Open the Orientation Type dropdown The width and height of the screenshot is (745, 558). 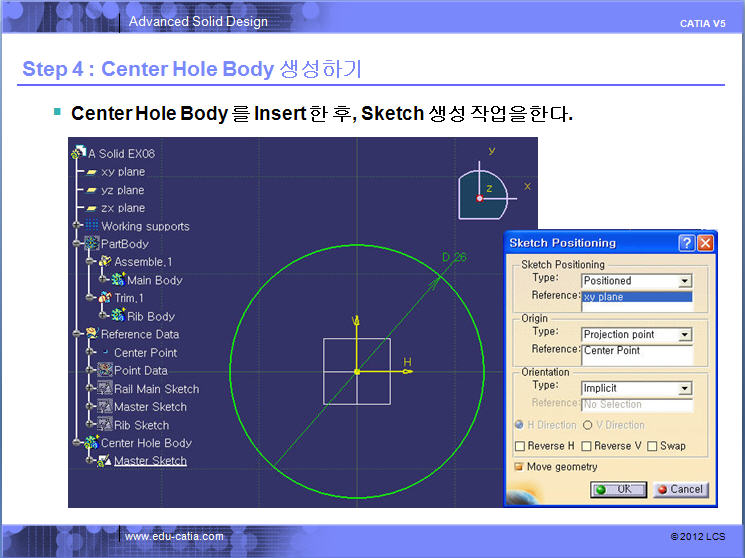tap(684, 388)
